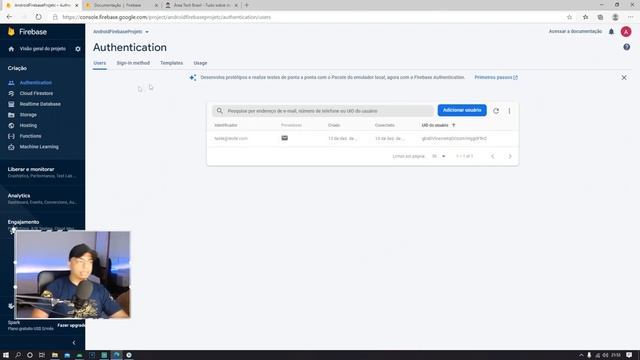Click the Machine Learning robot icon

[11, 147]
